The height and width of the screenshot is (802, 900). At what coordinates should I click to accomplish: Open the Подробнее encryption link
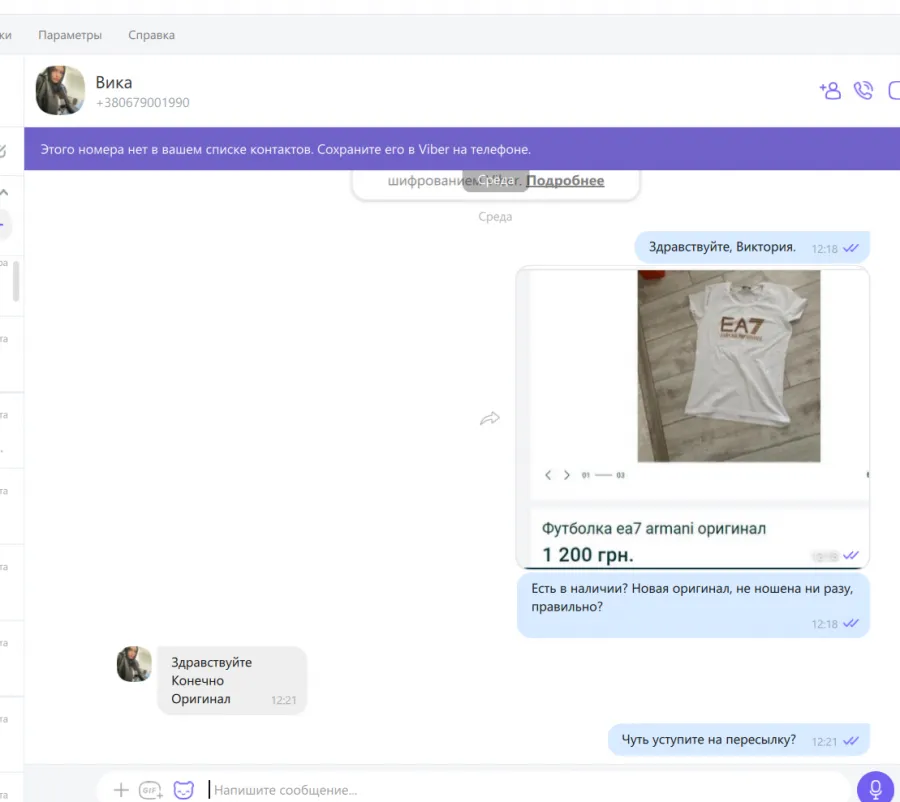pyautogui.click(x=565, y=181)
